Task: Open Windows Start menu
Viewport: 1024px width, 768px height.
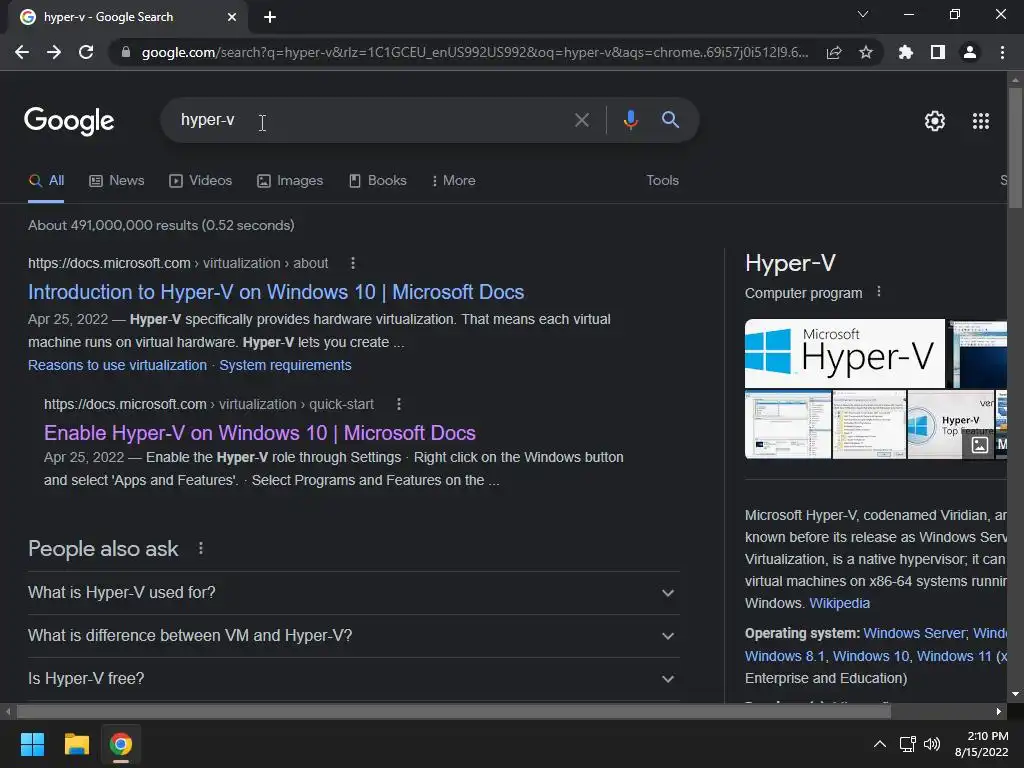Action: [32, 744]
